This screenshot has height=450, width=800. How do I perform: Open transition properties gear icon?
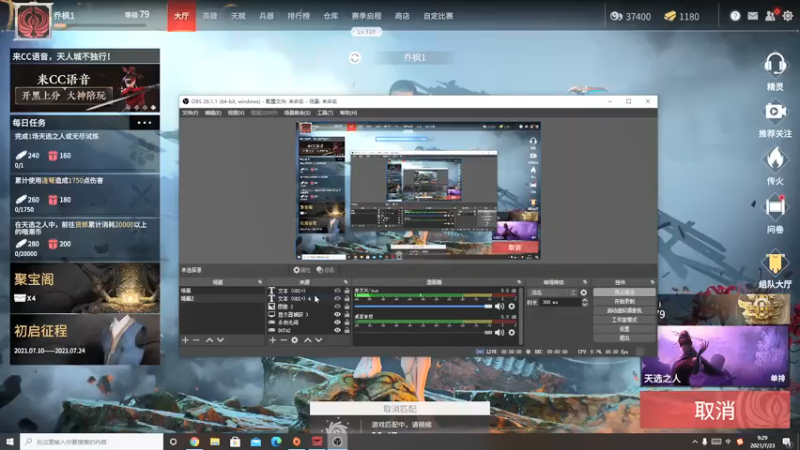[584, 292]
